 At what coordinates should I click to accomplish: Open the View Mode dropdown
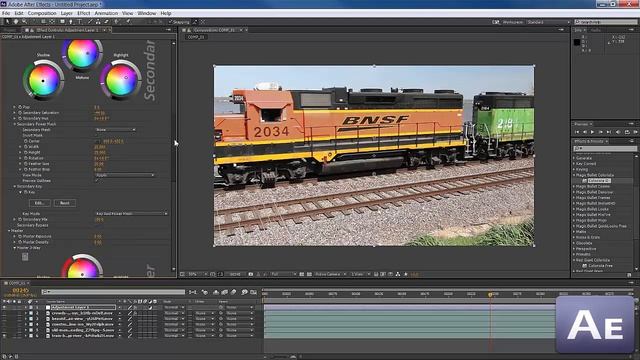124,175
